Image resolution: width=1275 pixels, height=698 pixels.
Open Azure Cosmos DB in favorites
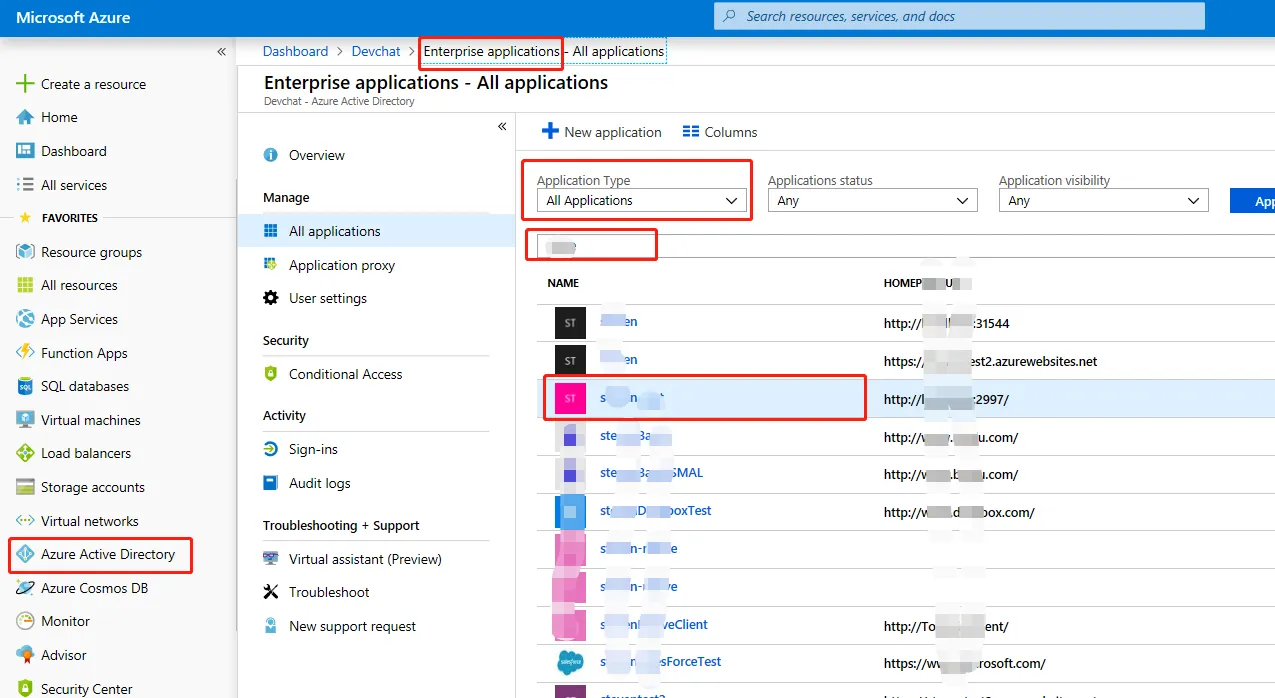click(x=94, y=588)
